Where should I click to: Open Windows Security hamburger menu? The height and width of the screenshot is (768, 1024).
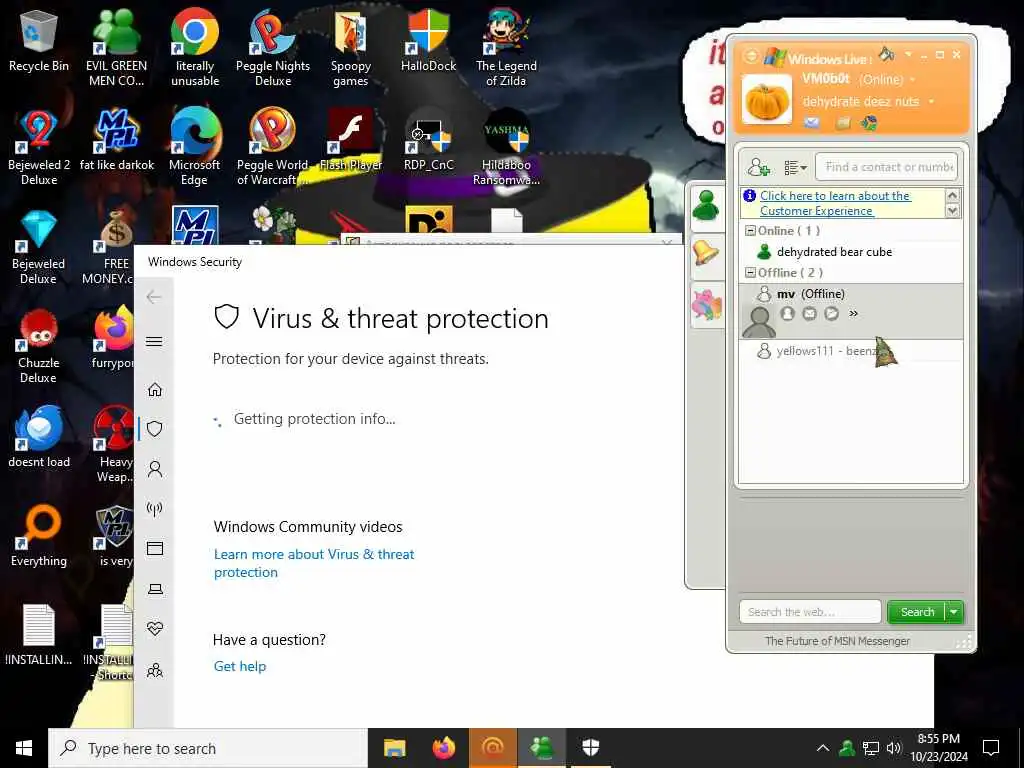pos(154,342)
